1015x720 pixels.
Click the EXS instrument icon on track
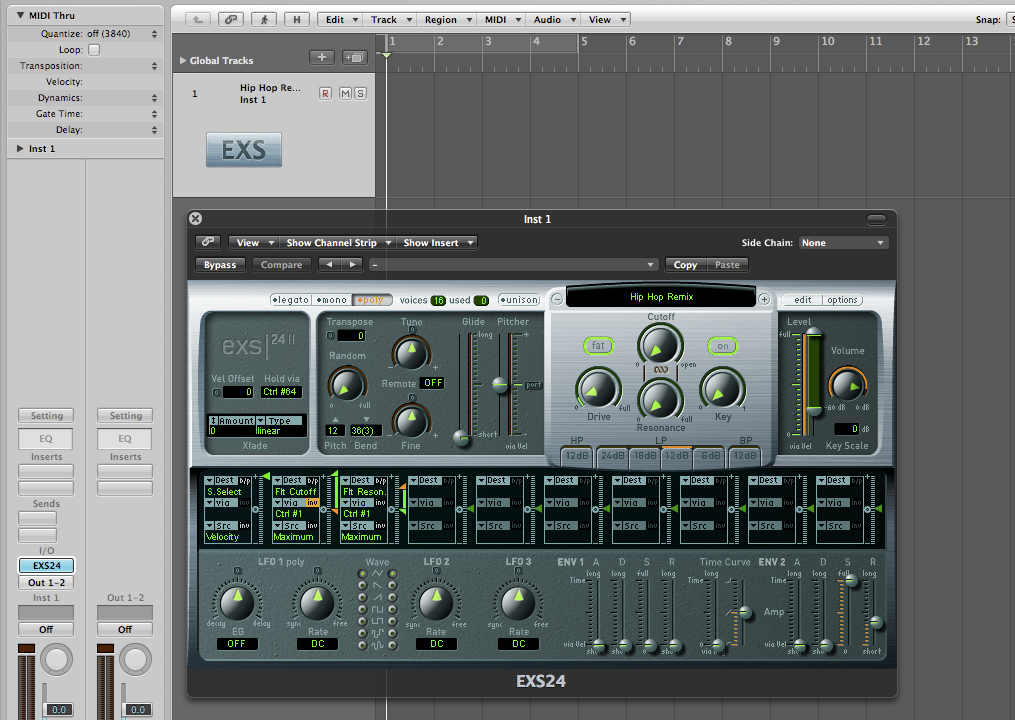coord(244,150)
